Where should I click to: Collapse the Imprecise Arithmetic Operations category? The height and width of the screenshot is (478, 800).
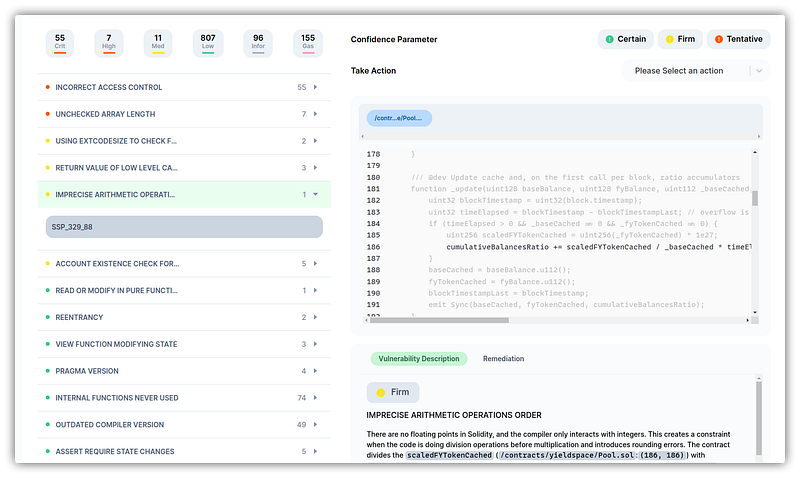[183, 194]
